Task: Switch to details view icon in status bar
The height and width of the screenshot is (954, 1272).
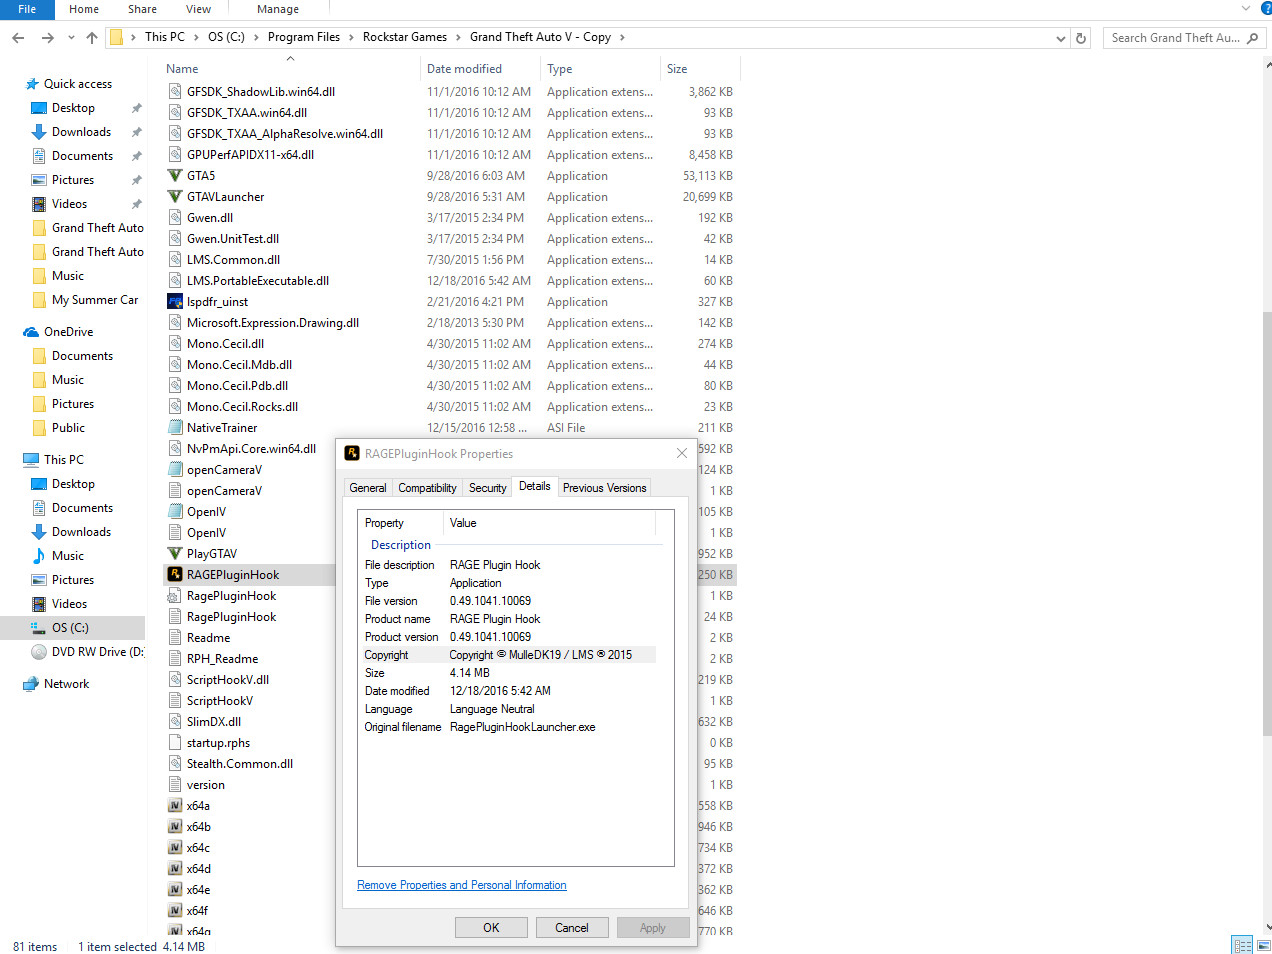Action: [1242, 945]
